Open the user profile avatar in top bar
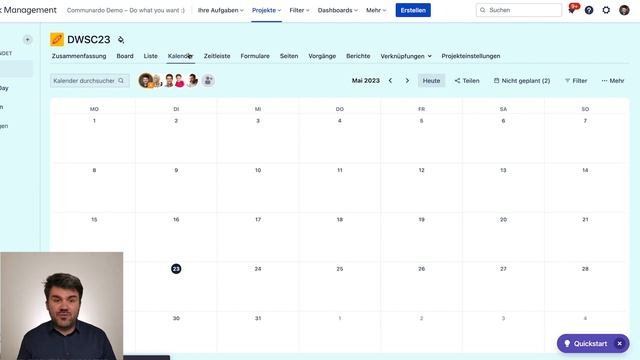640x360 pixels. [624, 10]
